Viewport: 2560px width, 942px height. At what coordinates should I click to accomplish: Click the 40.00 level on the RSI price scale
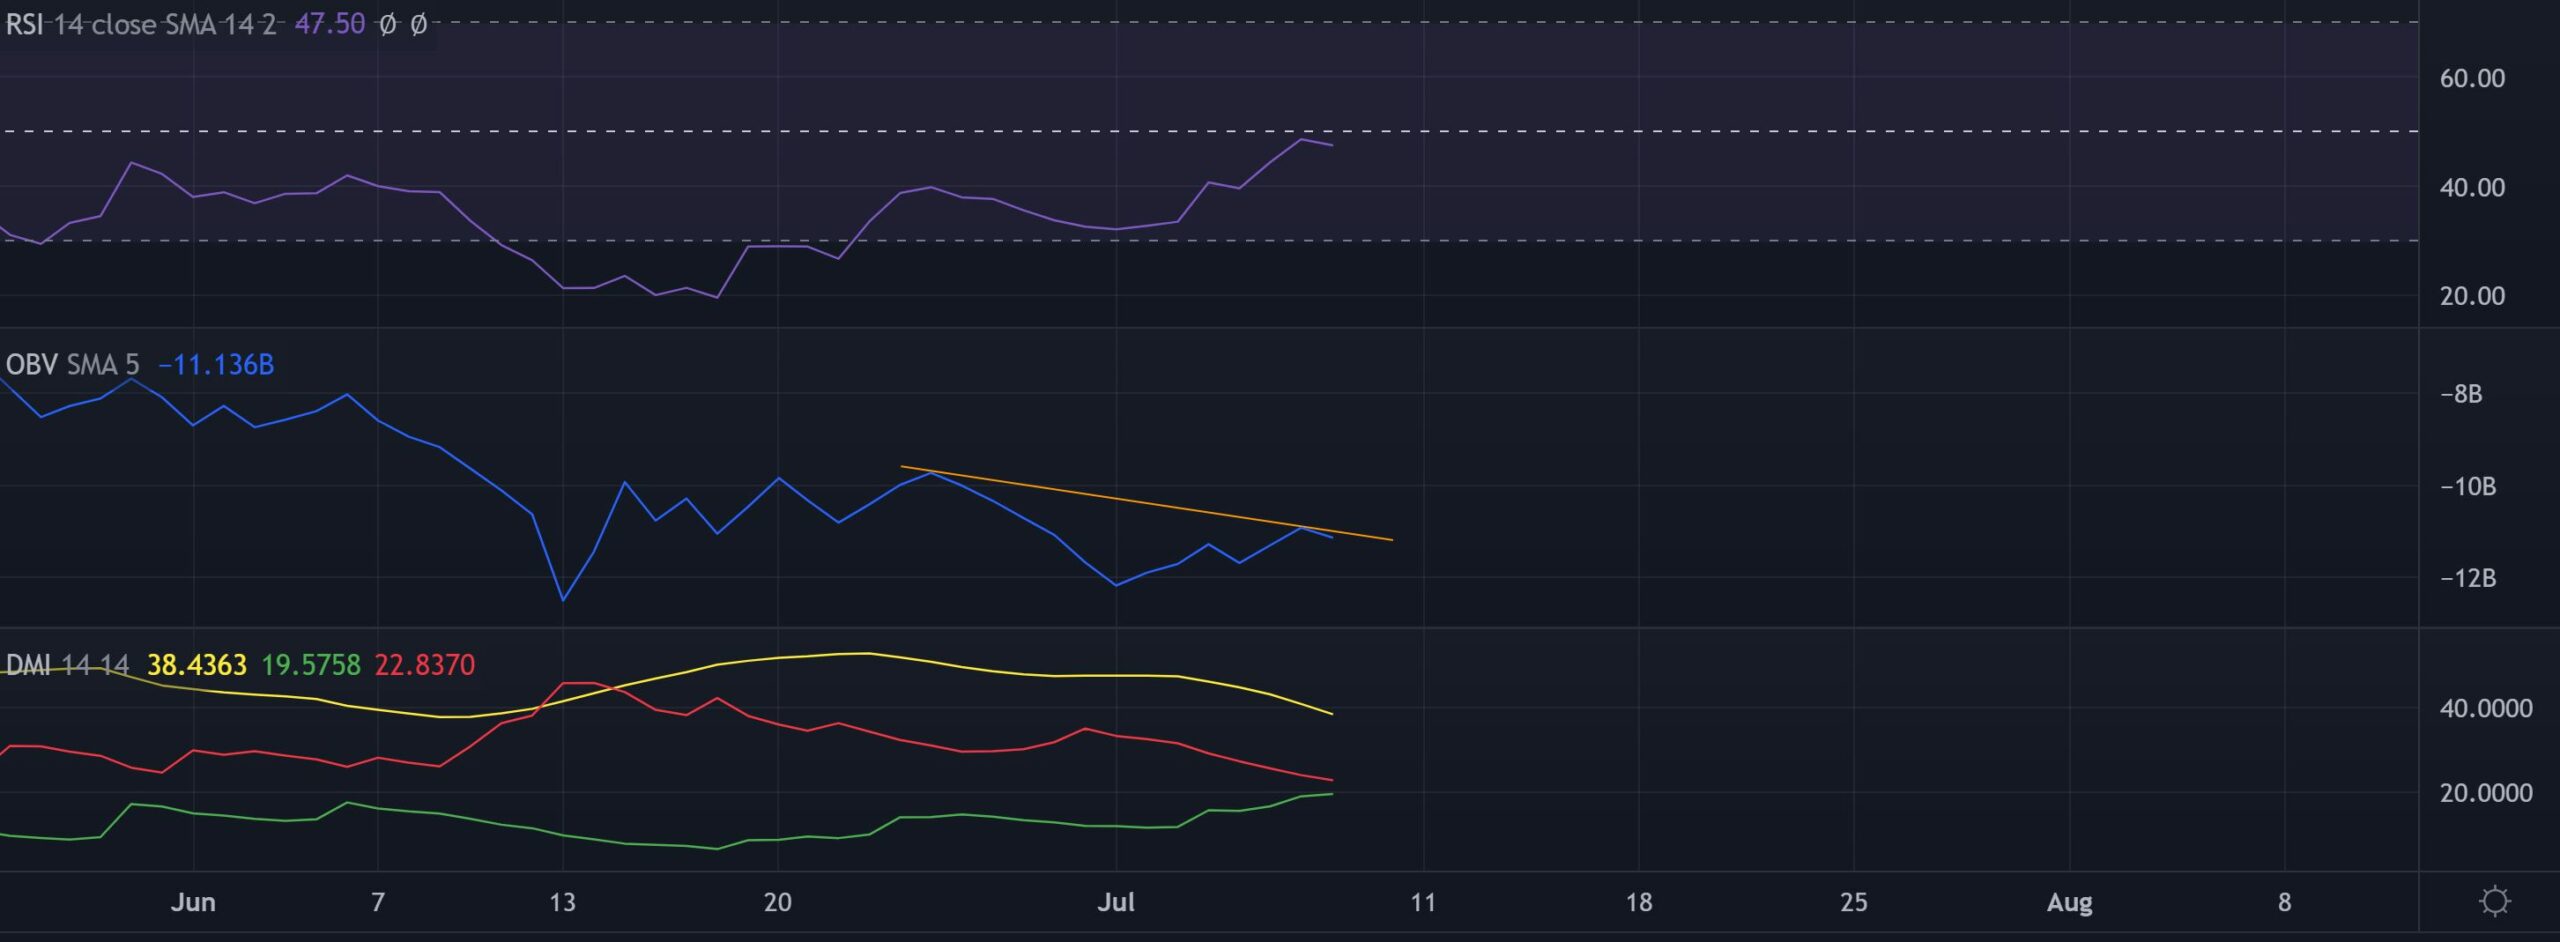pyautogui.click(x=2470, y=185)
